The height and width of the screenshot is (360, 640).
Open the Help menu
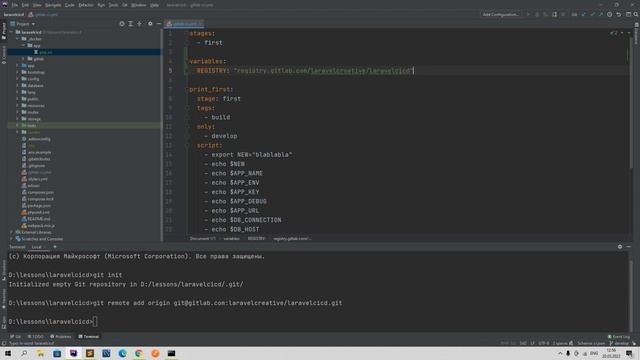[154, 5]
